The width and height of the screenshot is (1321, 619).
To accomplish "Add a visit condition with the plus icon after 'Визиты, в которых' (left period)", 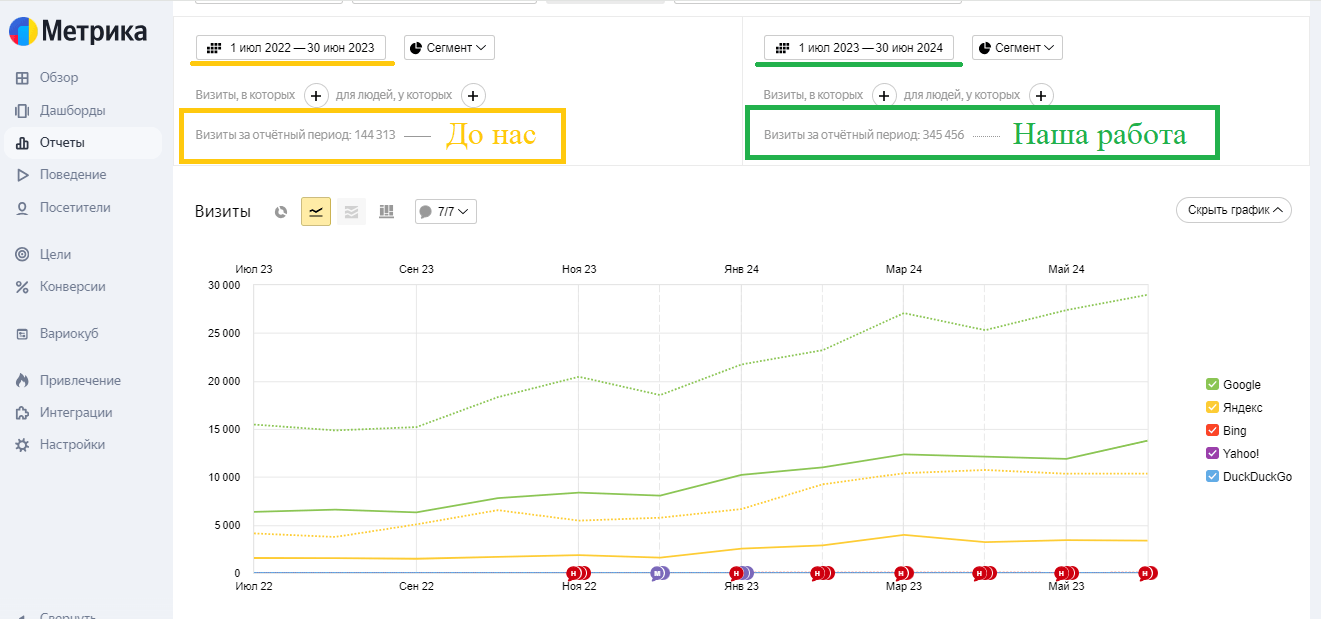I will click(x=315, y=95).
